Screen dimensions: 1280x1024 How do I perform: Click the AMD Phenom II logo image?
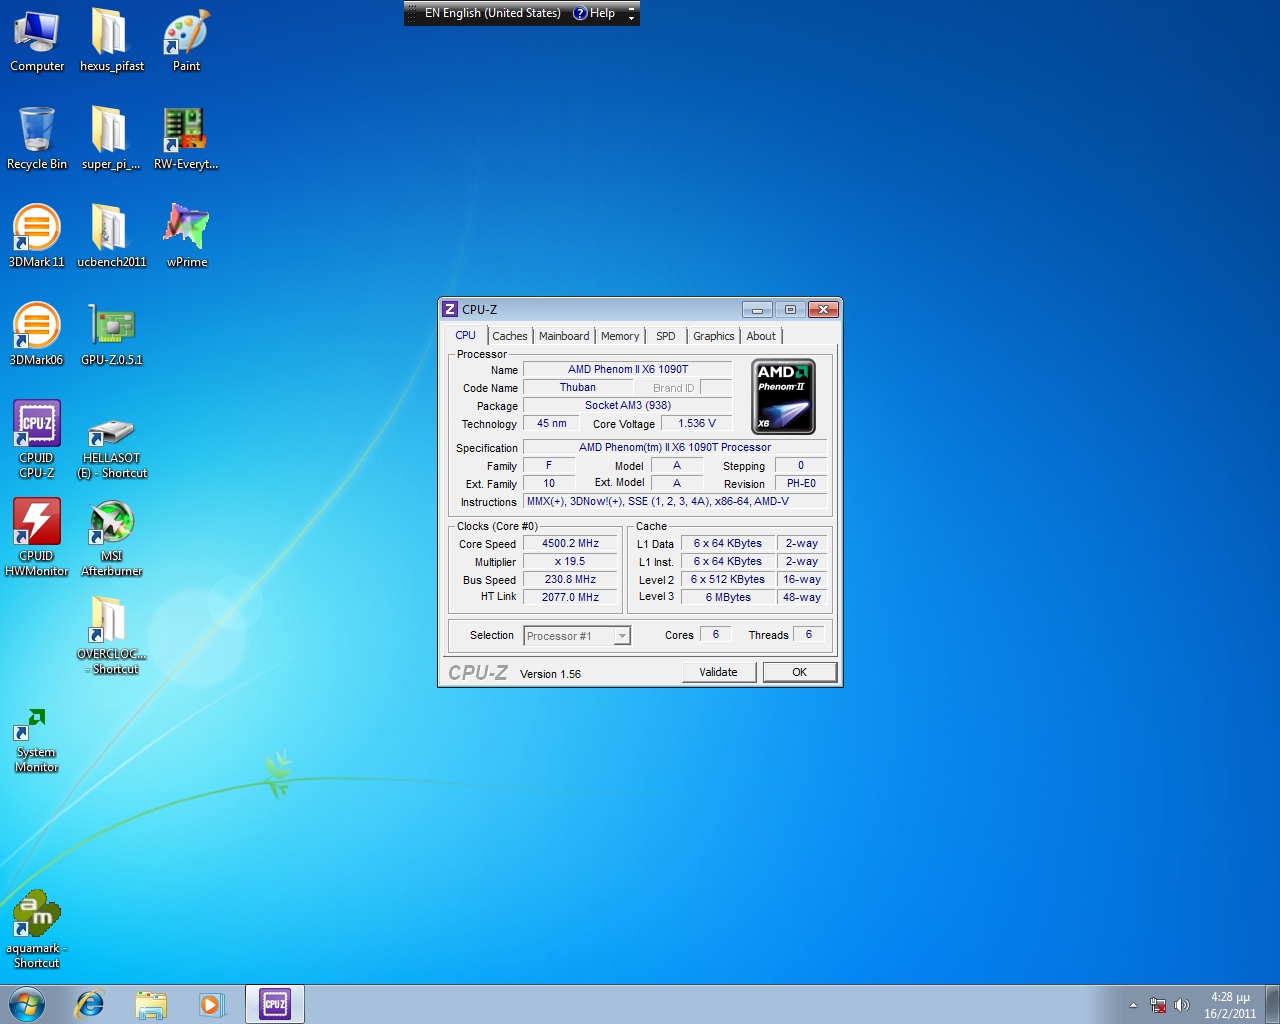coord(784,397)
